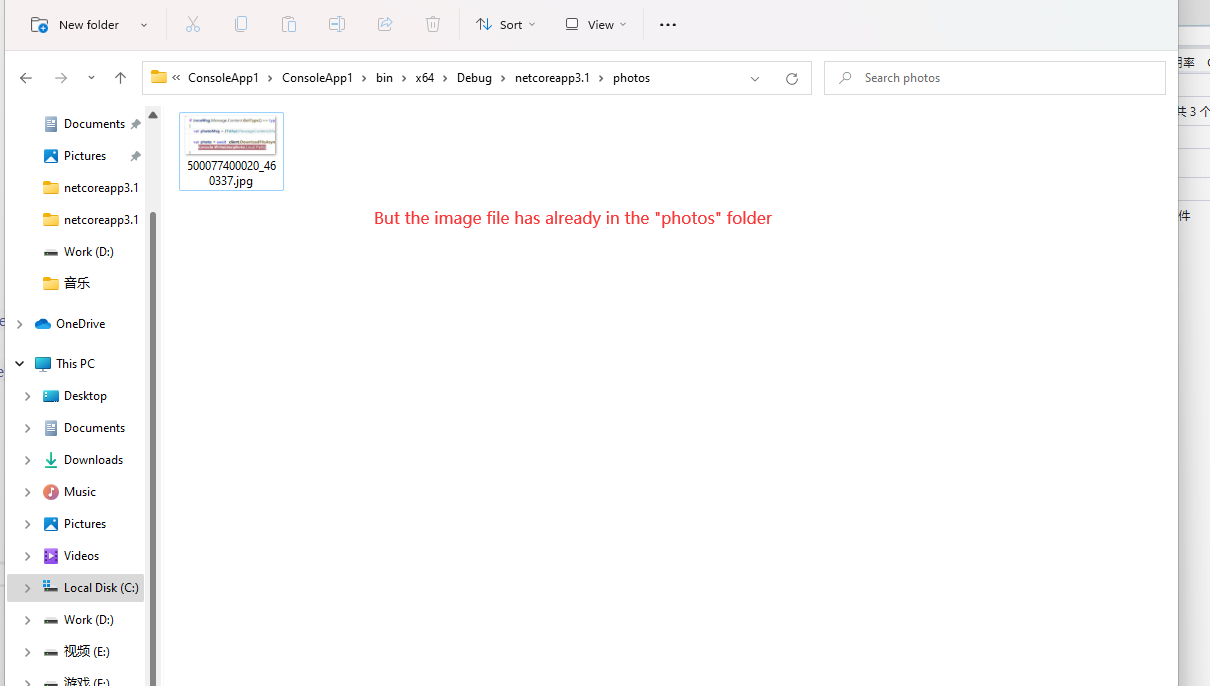Select Local Disk C: in sidebar
Image resolution: width=1210 pixels, height=686 pixels.
point(97,587)
